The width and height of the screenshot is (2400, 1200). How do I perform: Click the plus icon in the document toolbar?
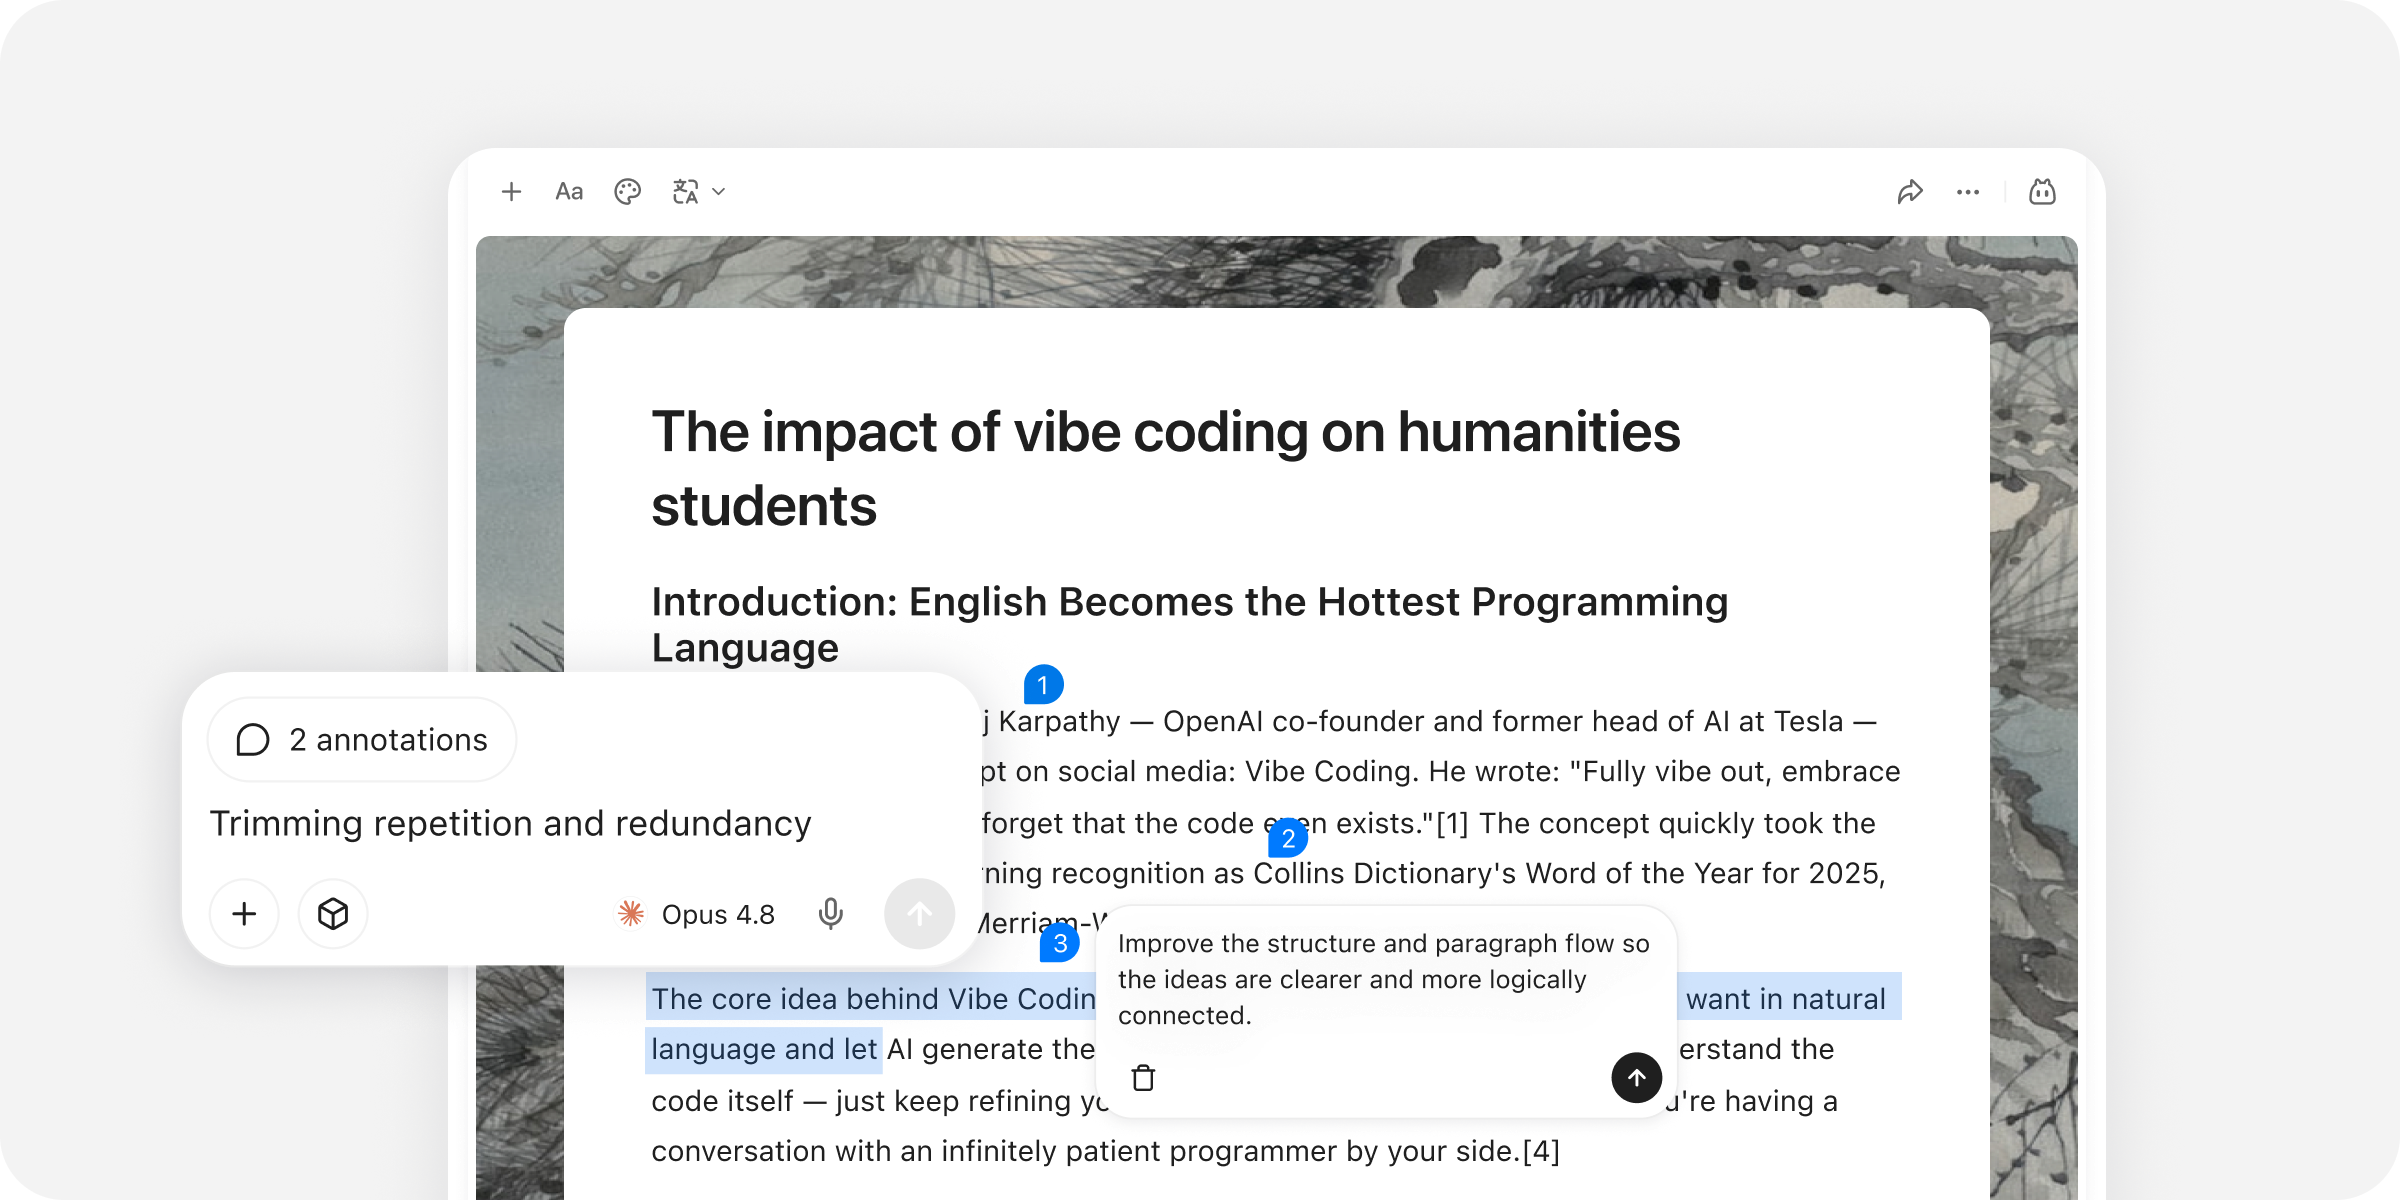click(x=511, y=191)
